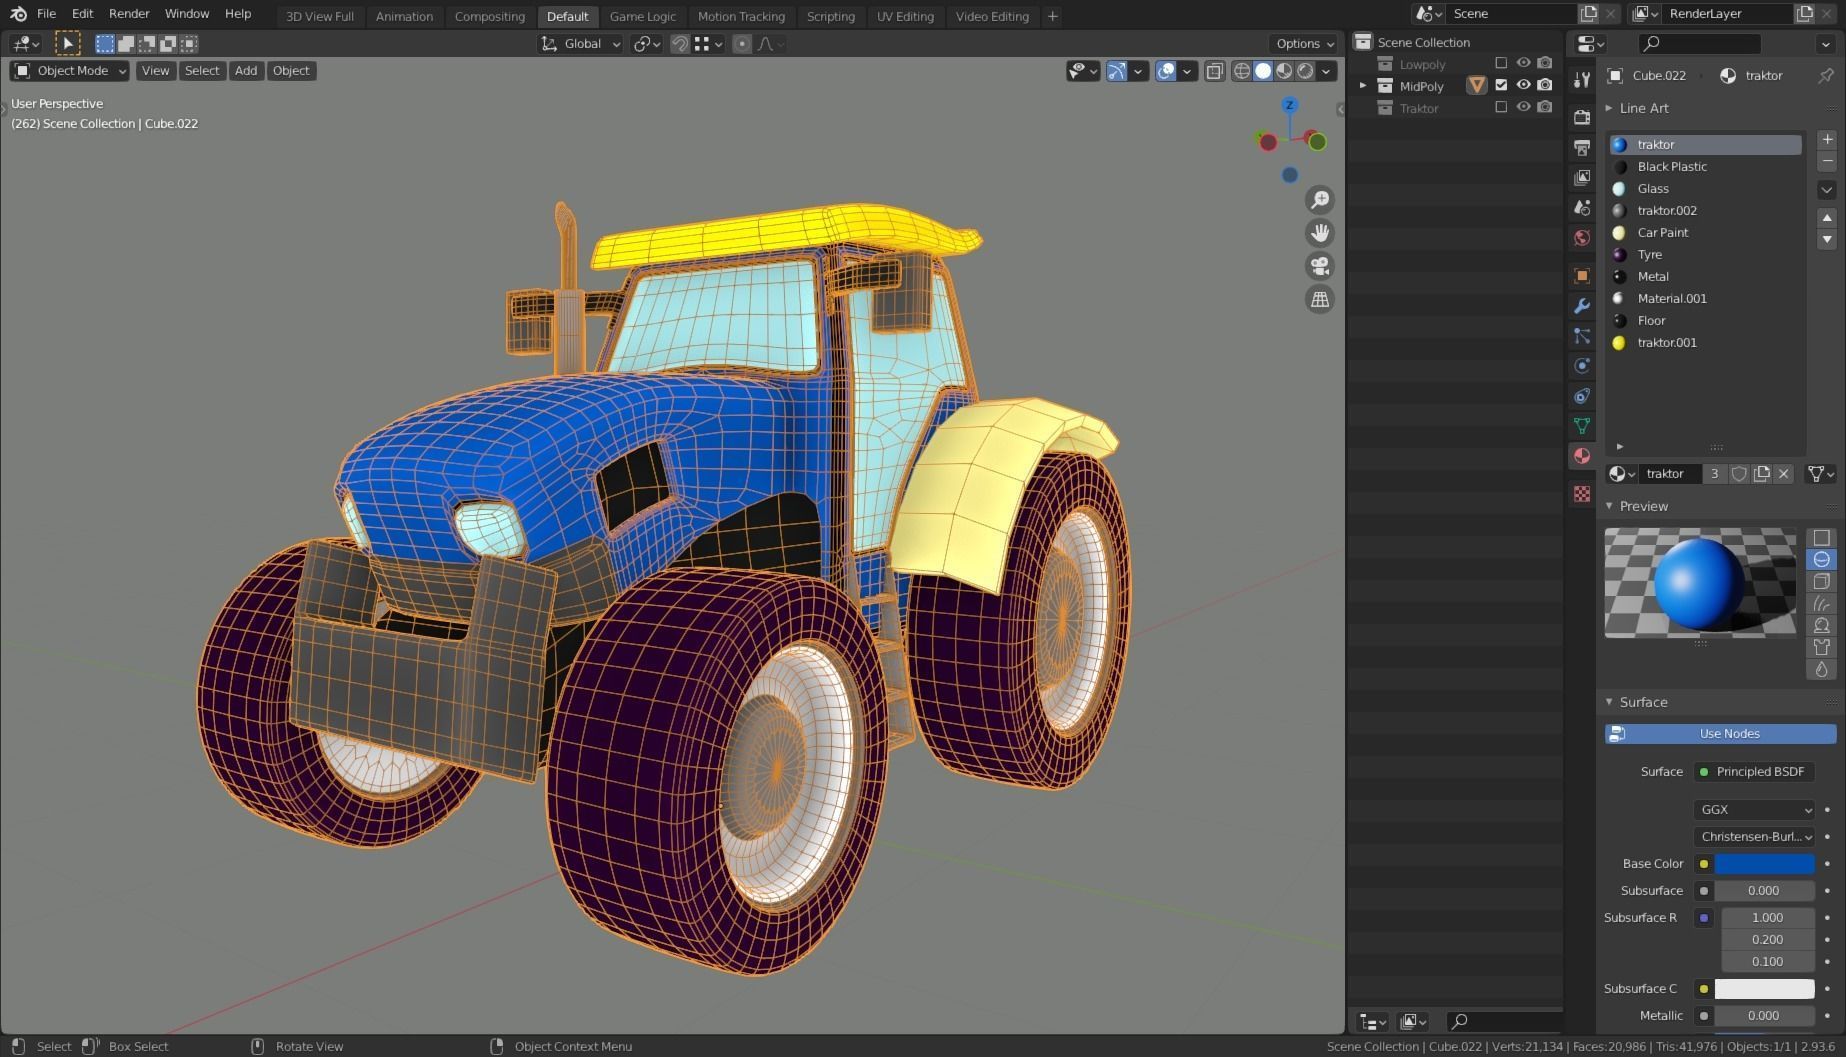1846x1057 pixels.
Task: Open the Physics properties tab
Action: coord(1582,365)
